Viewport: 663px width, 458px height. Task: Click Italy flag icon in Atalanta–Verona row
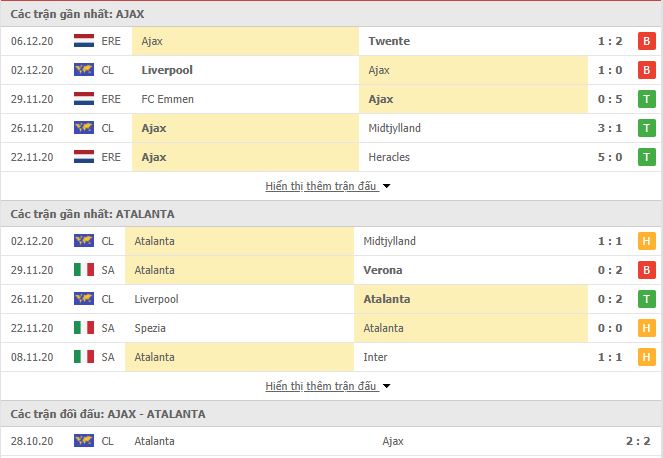(x=83, y=270)
